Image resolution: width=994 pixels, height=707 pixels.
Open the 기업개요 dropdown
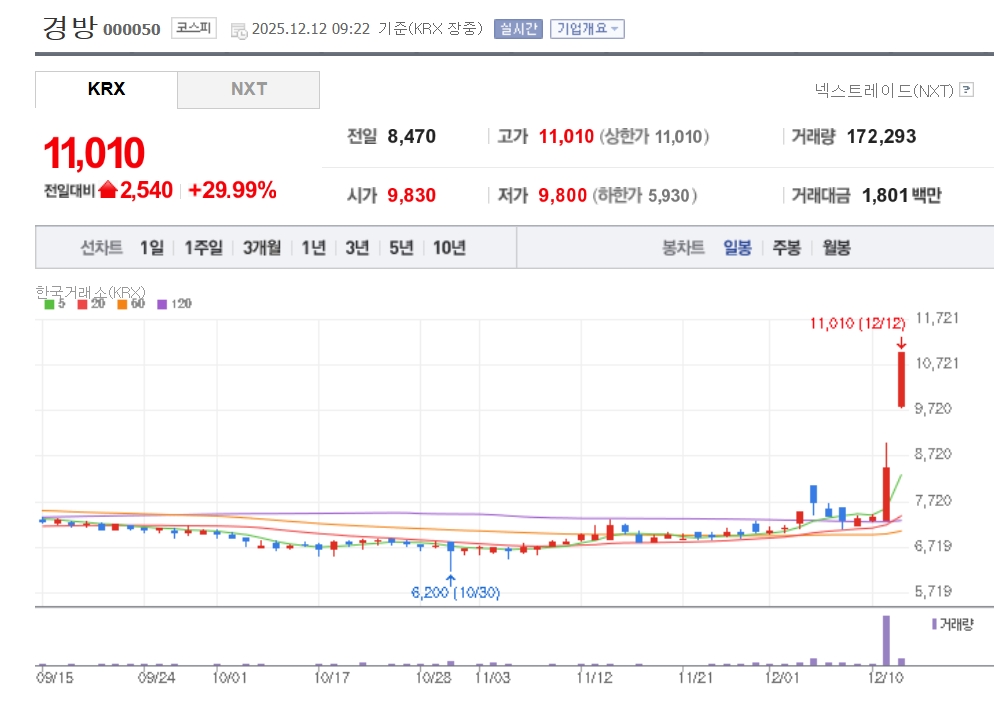tap(587, 29)
